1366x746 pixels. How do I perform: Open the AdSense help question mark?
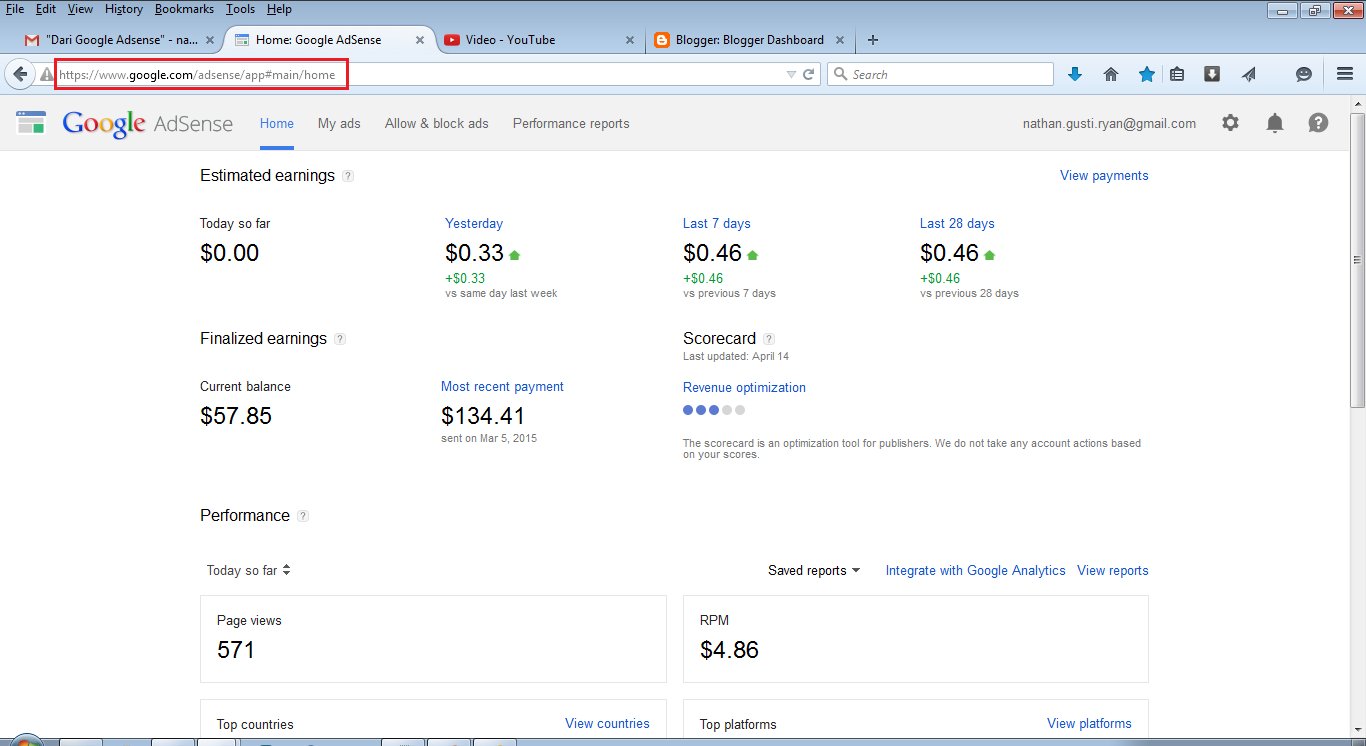pos(1319,123)
